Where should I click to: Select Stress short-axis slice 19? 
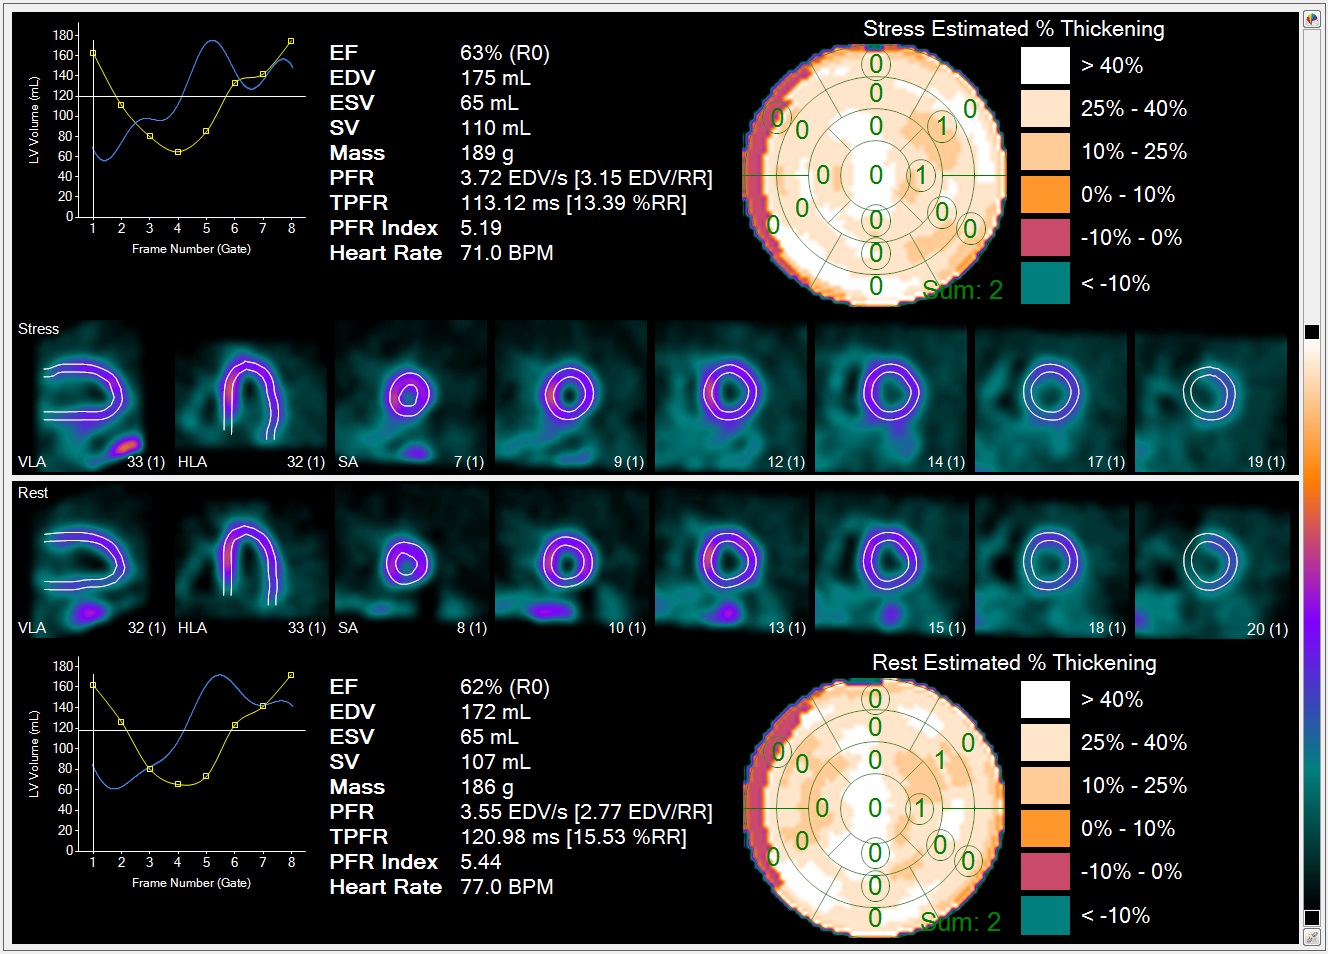pyautogui.click(x=1211, y=396)
